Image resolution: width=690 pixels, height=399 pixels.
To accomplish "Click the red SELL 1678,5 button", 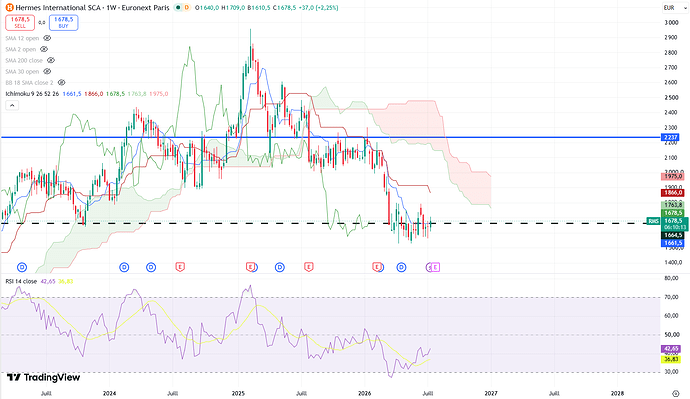I will click(20, 22).
